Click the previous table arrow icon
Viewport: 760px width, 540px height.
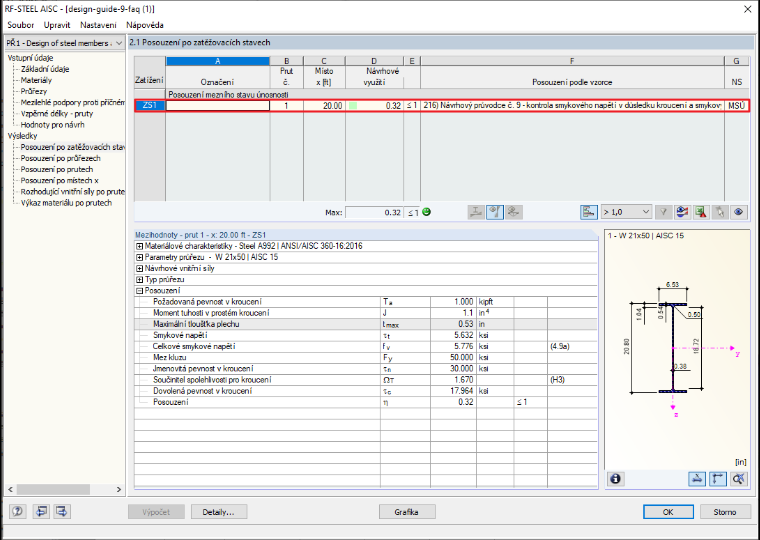[41, 511]
